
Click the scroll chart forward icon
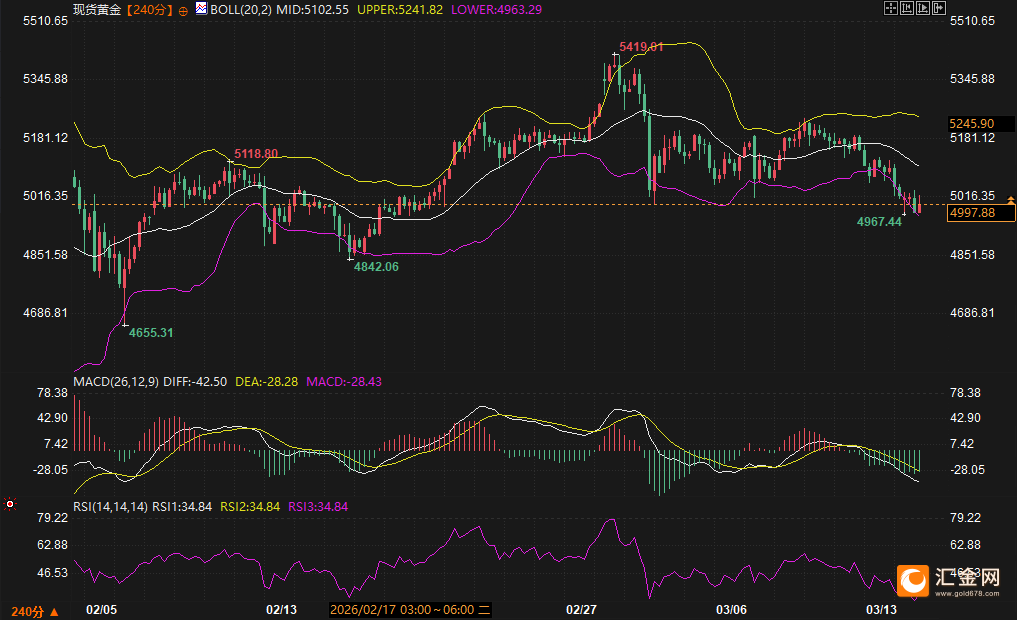pyautogui.click(x=923, y=8)
